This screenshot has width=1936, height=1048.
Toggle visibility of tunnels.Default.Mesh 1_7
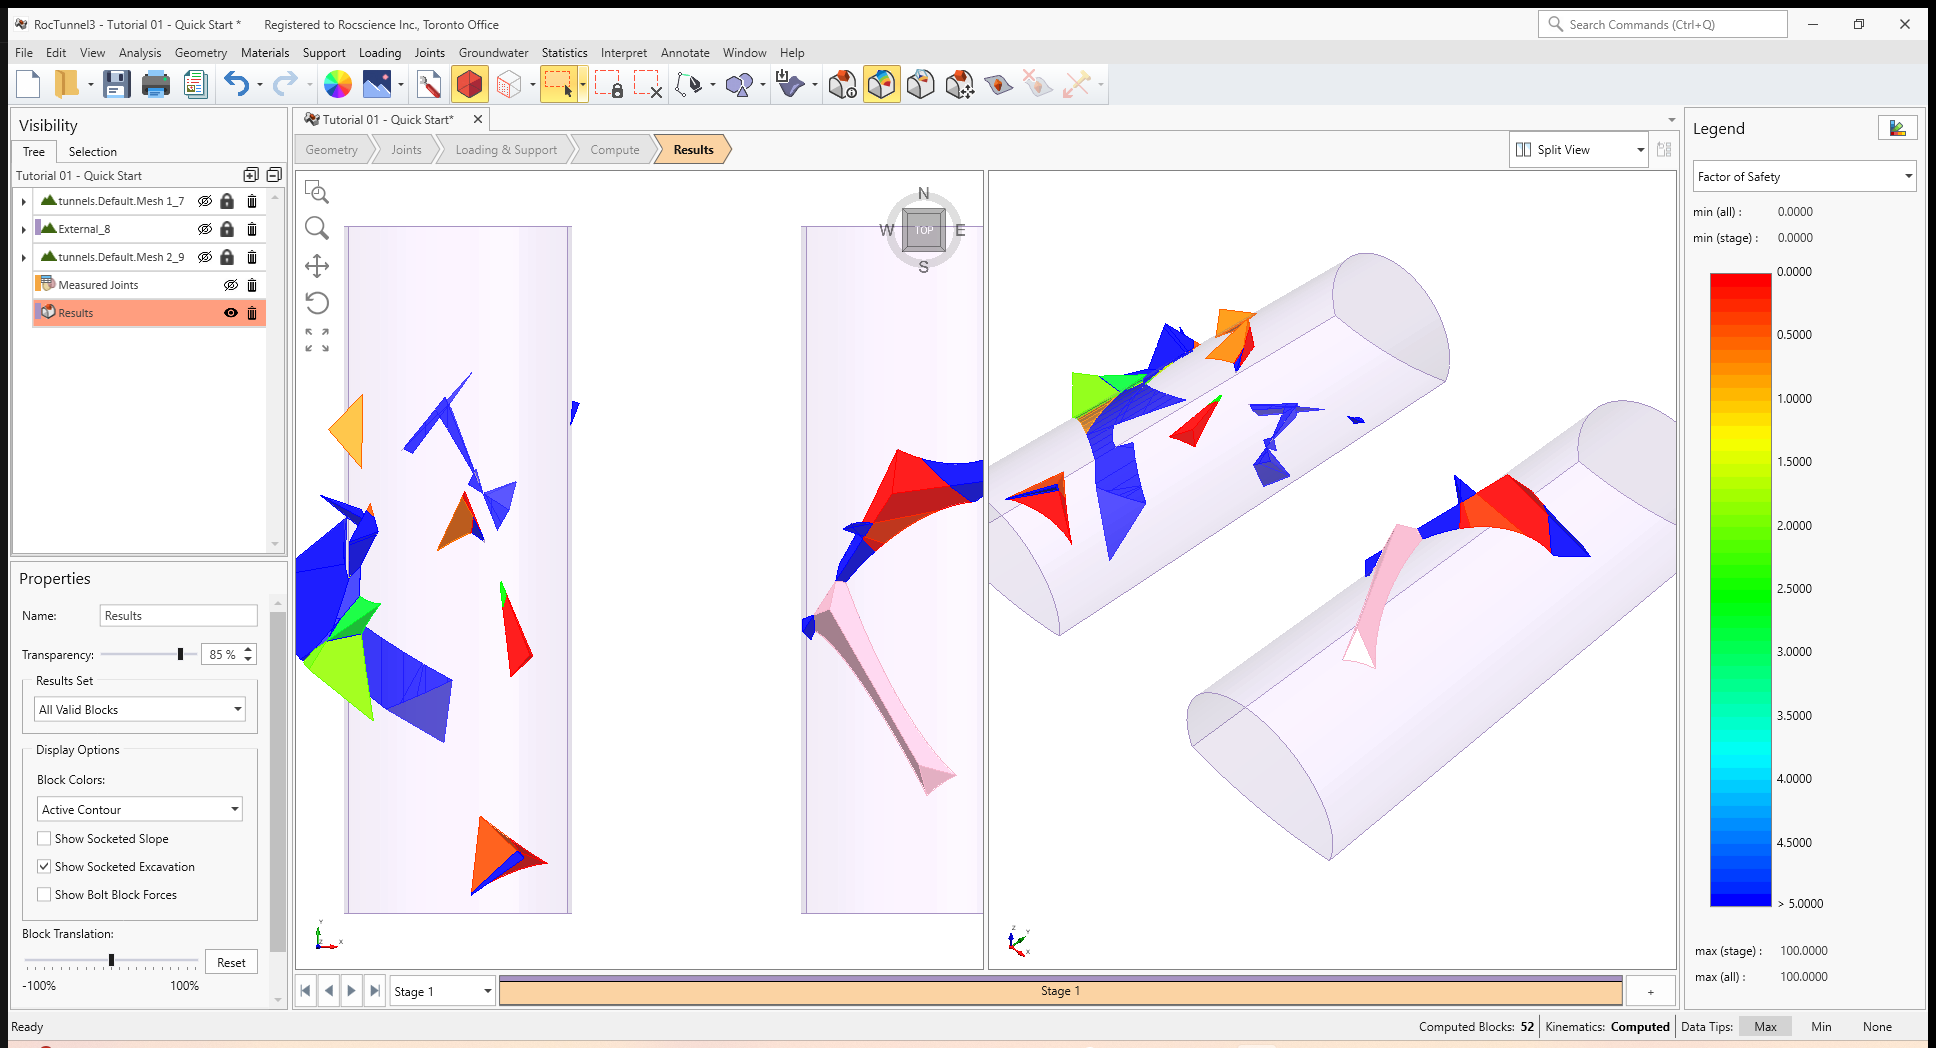(x=205, y=201)
